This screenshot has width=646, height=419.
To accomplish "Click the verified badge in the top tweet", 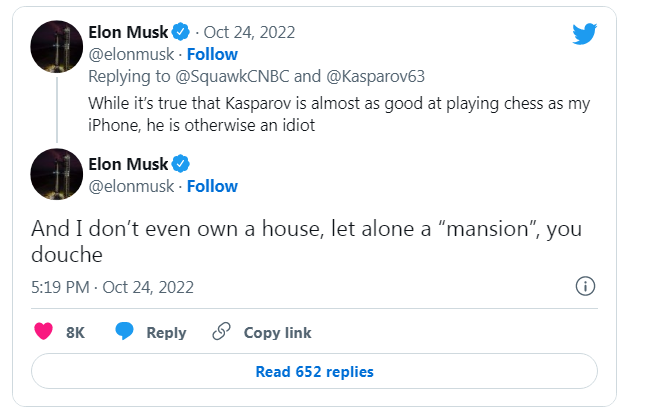I will pos(182,33).
